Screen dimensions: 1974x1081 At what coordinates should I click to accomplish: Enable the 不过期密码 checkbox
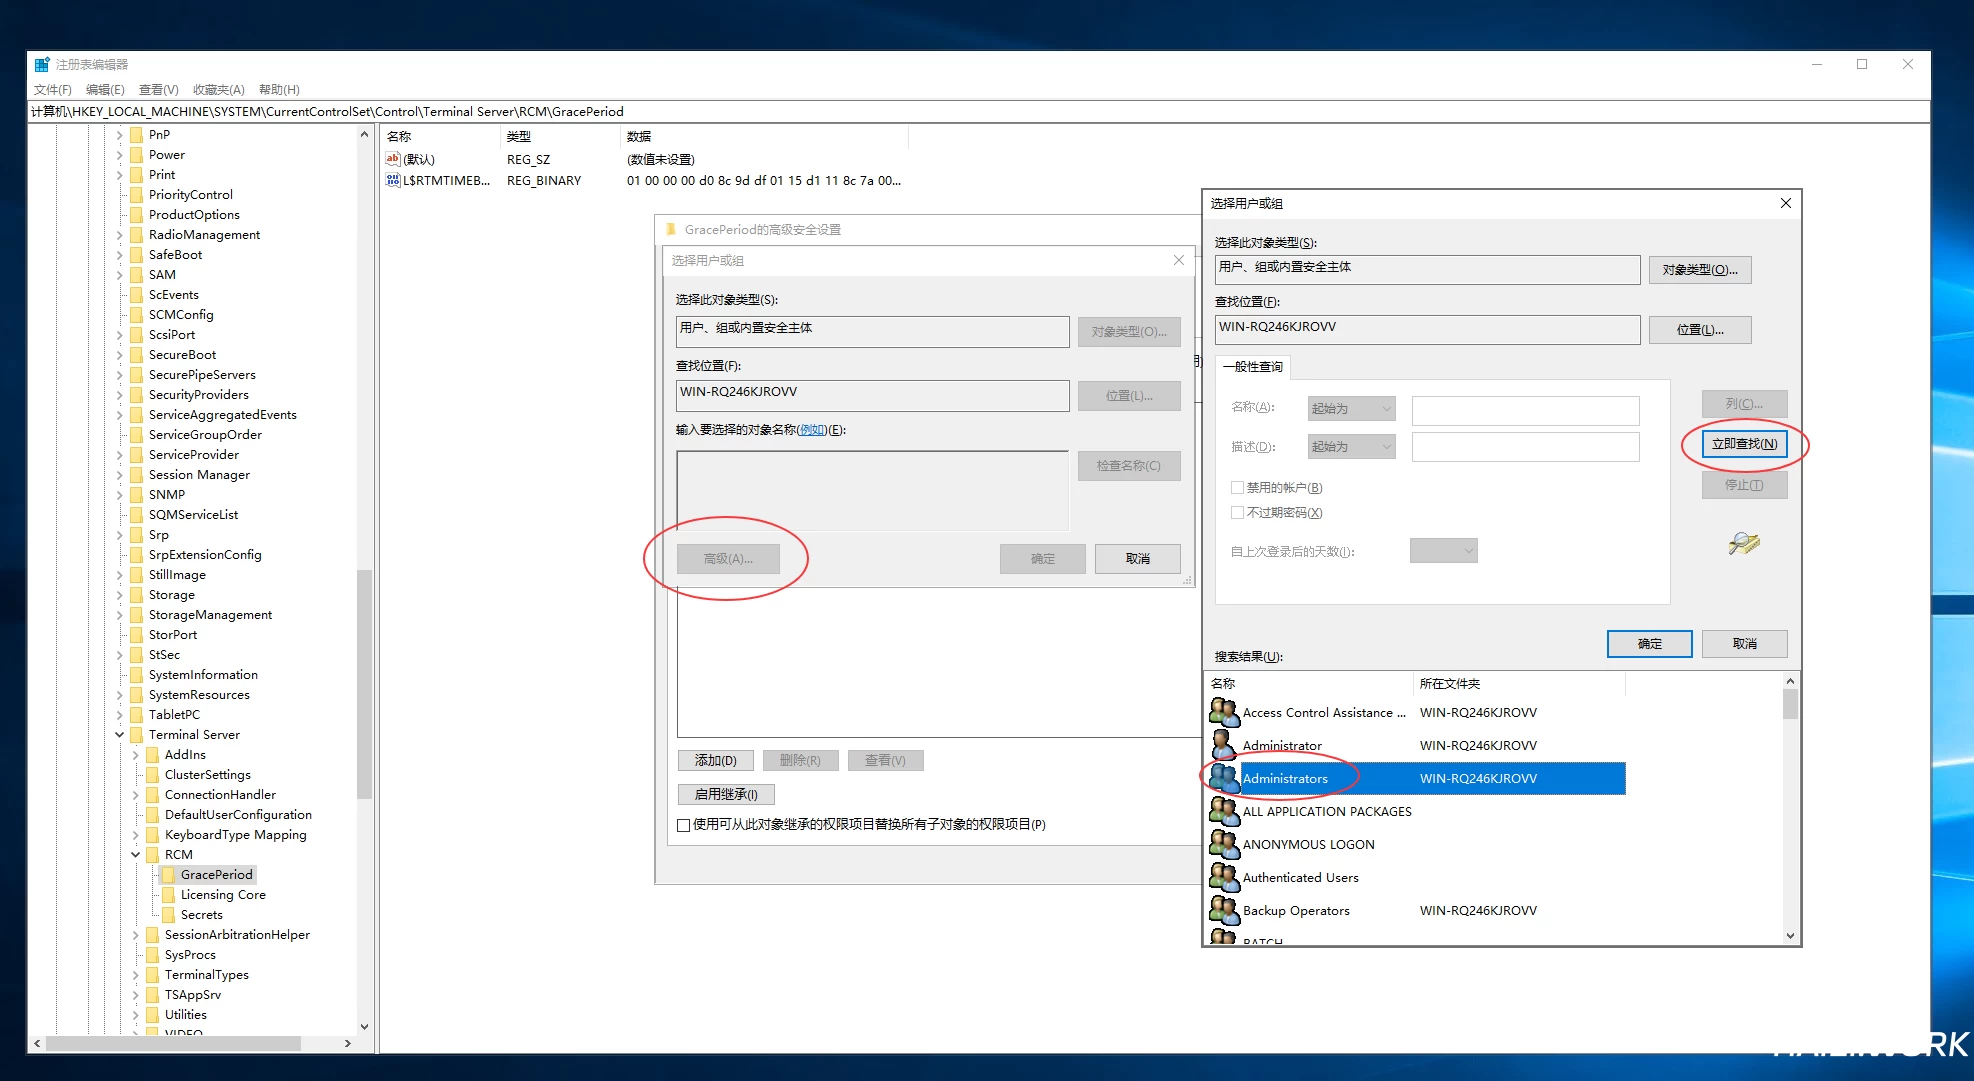(1237, 513)
